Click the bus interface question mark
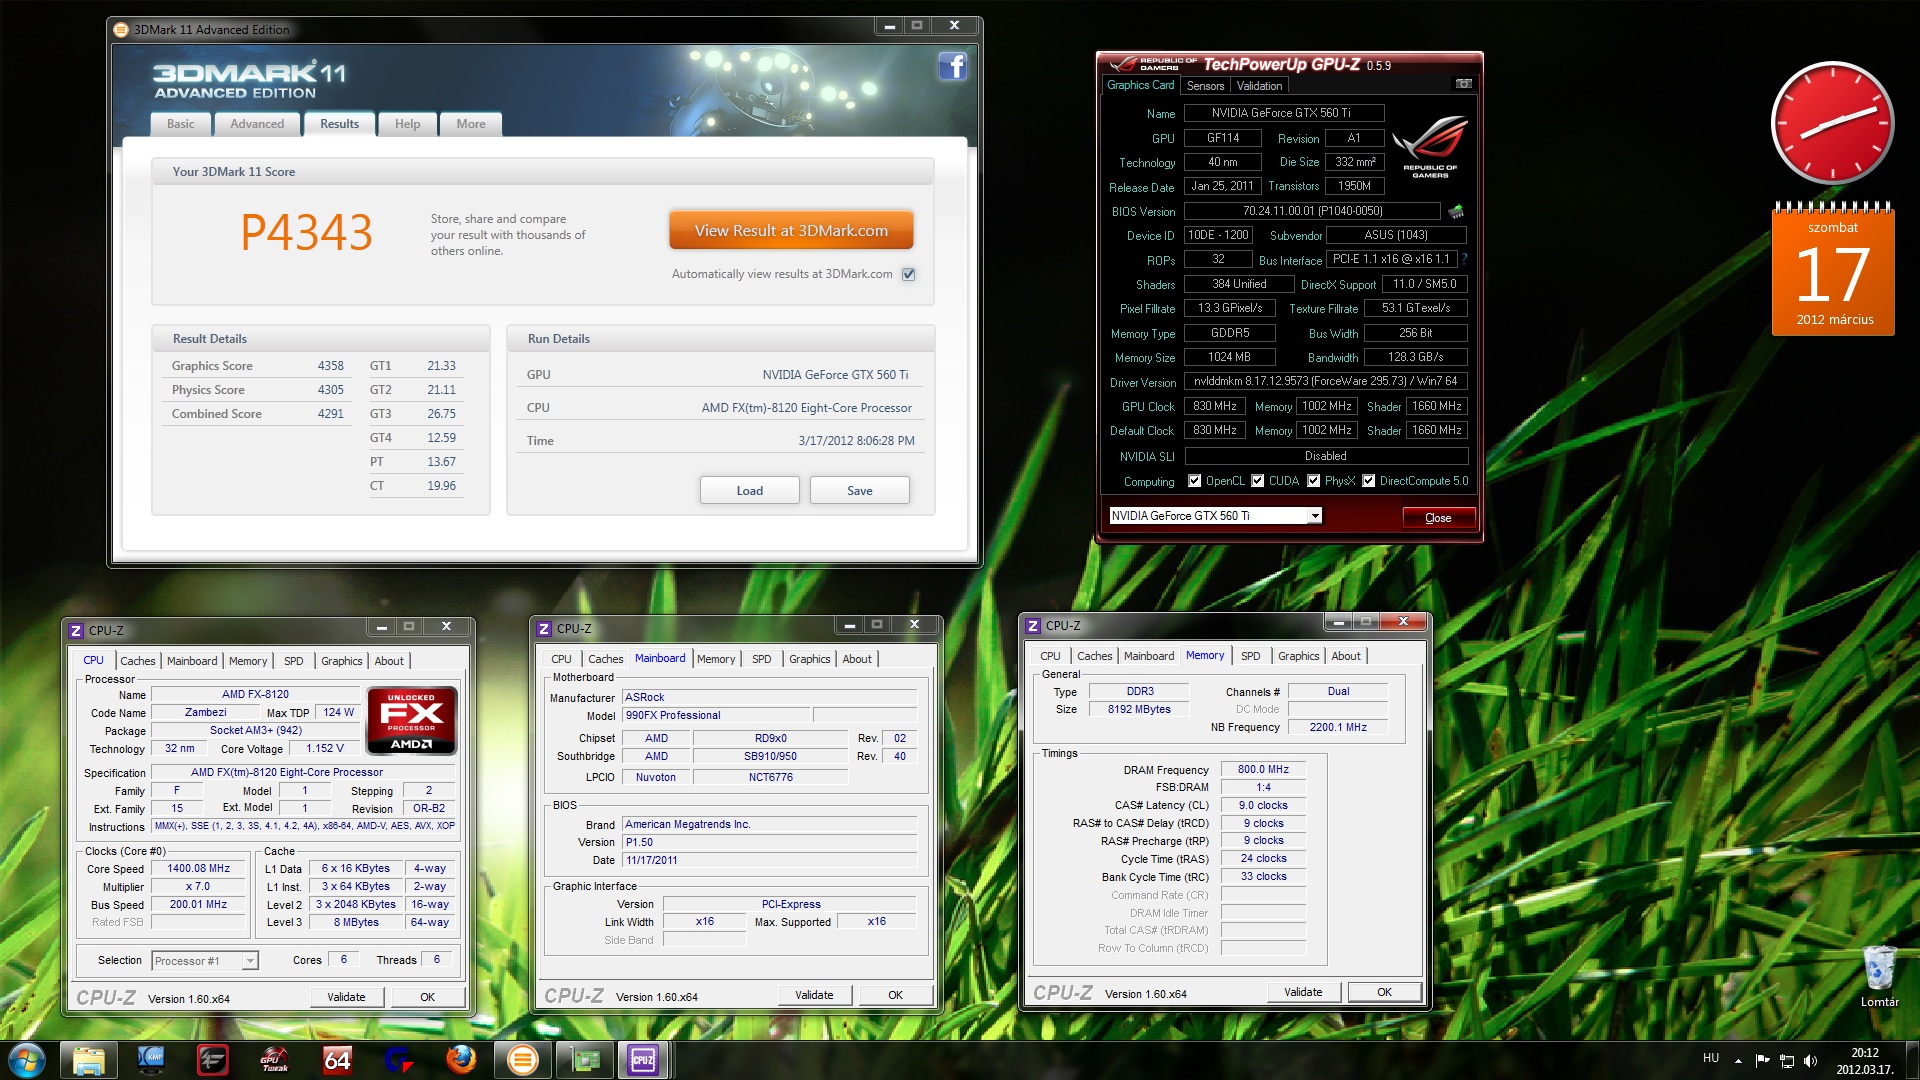Image resolution: width=1920 pixels, height=1080 pixels. coord(1464,259)
